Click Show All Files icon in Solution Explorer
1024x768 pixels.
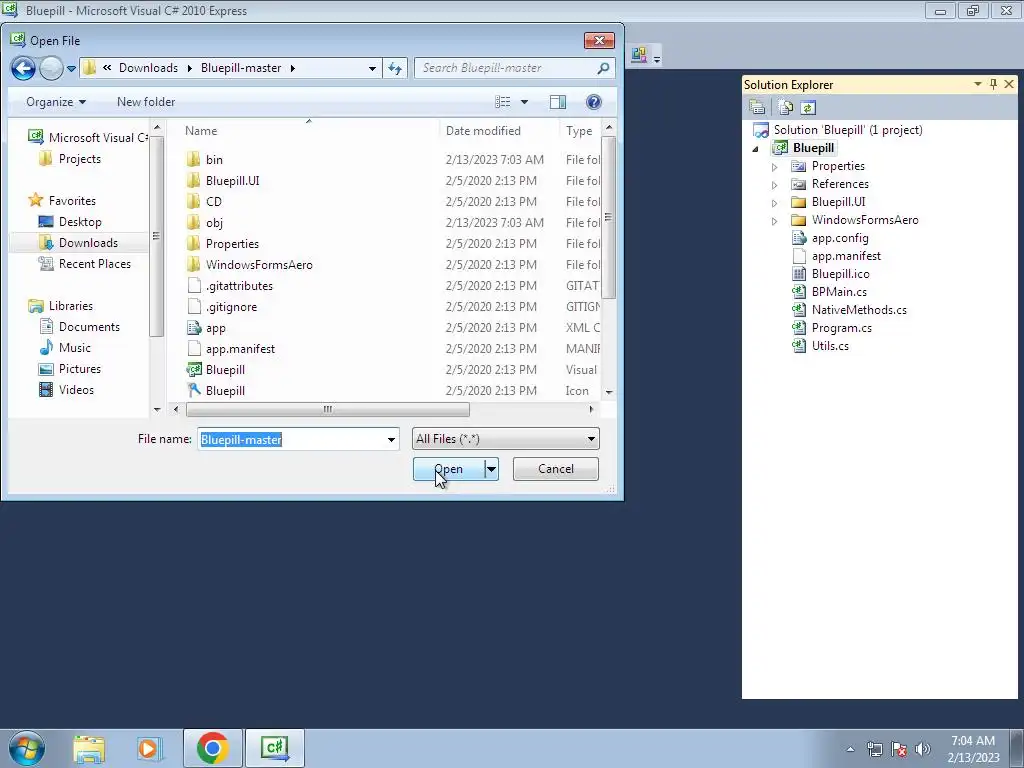786,108
